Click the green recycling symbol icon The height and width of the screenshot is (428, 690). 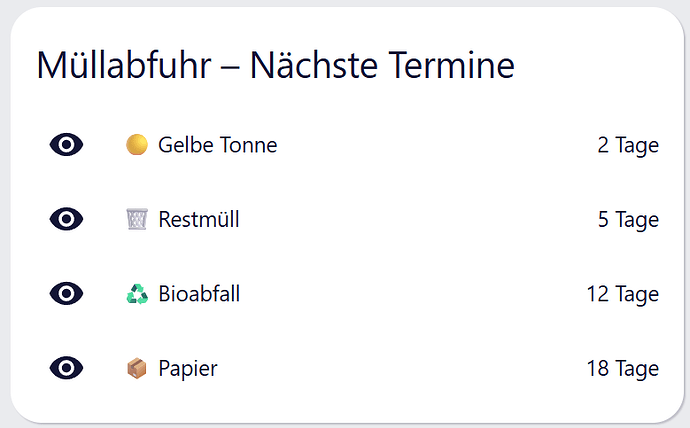[x=137, y=293]
